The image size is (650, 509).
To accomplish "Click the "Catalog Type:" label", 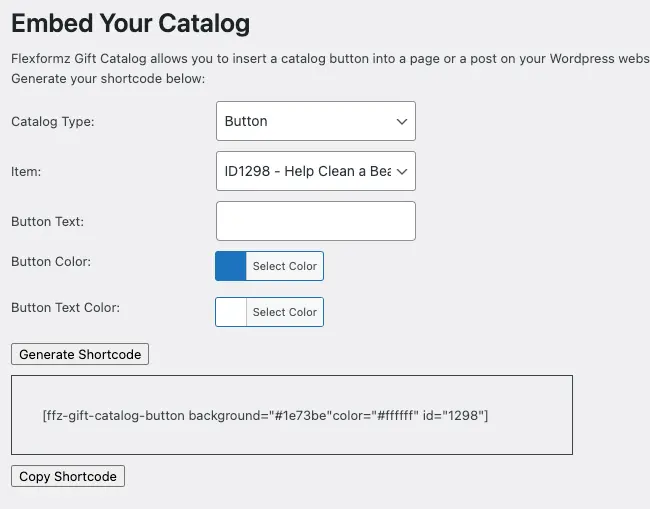I will pyautogui.click(x=52, y=122).
